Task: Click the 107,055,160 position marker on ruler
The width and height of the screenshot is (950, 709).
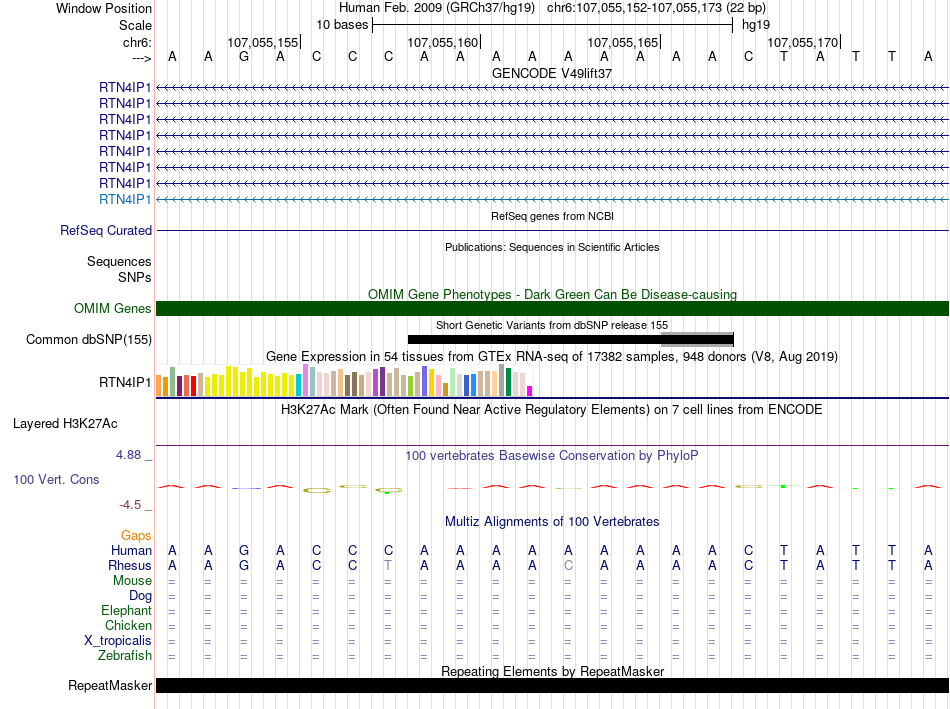Action: click(443, 42)
